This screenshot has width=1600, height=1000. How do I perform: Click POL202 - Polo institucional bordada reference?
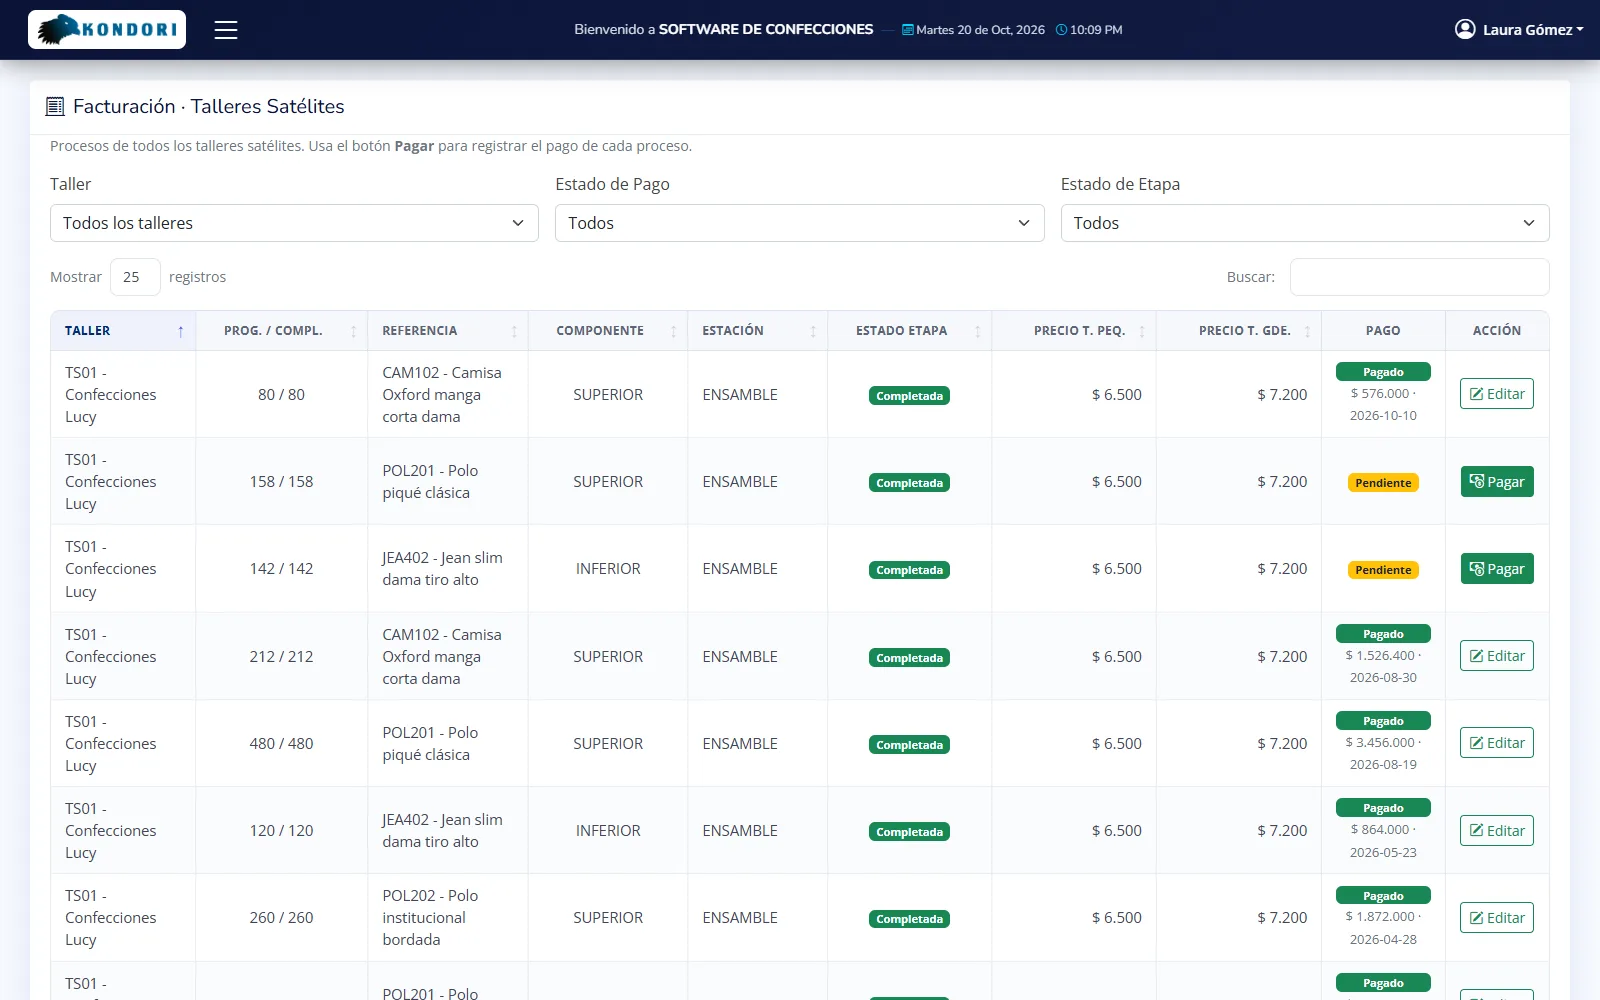pos(430,918)
